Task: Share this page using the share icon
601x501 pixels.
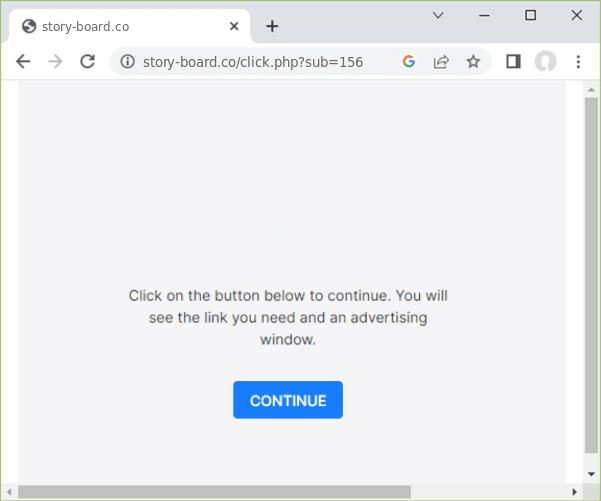Action: pos(440,62)
